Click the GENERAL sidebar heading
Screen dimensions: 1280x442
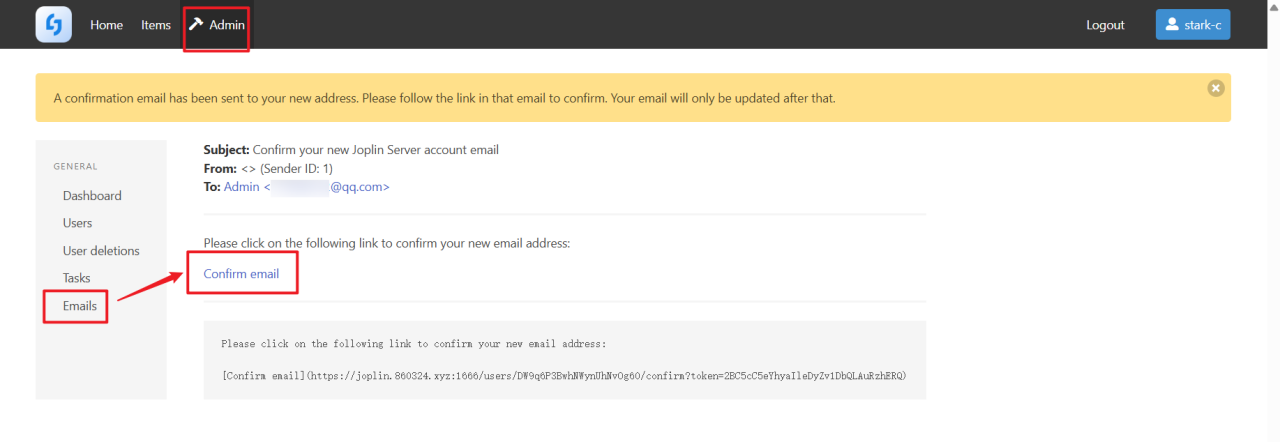click(75, 166)
